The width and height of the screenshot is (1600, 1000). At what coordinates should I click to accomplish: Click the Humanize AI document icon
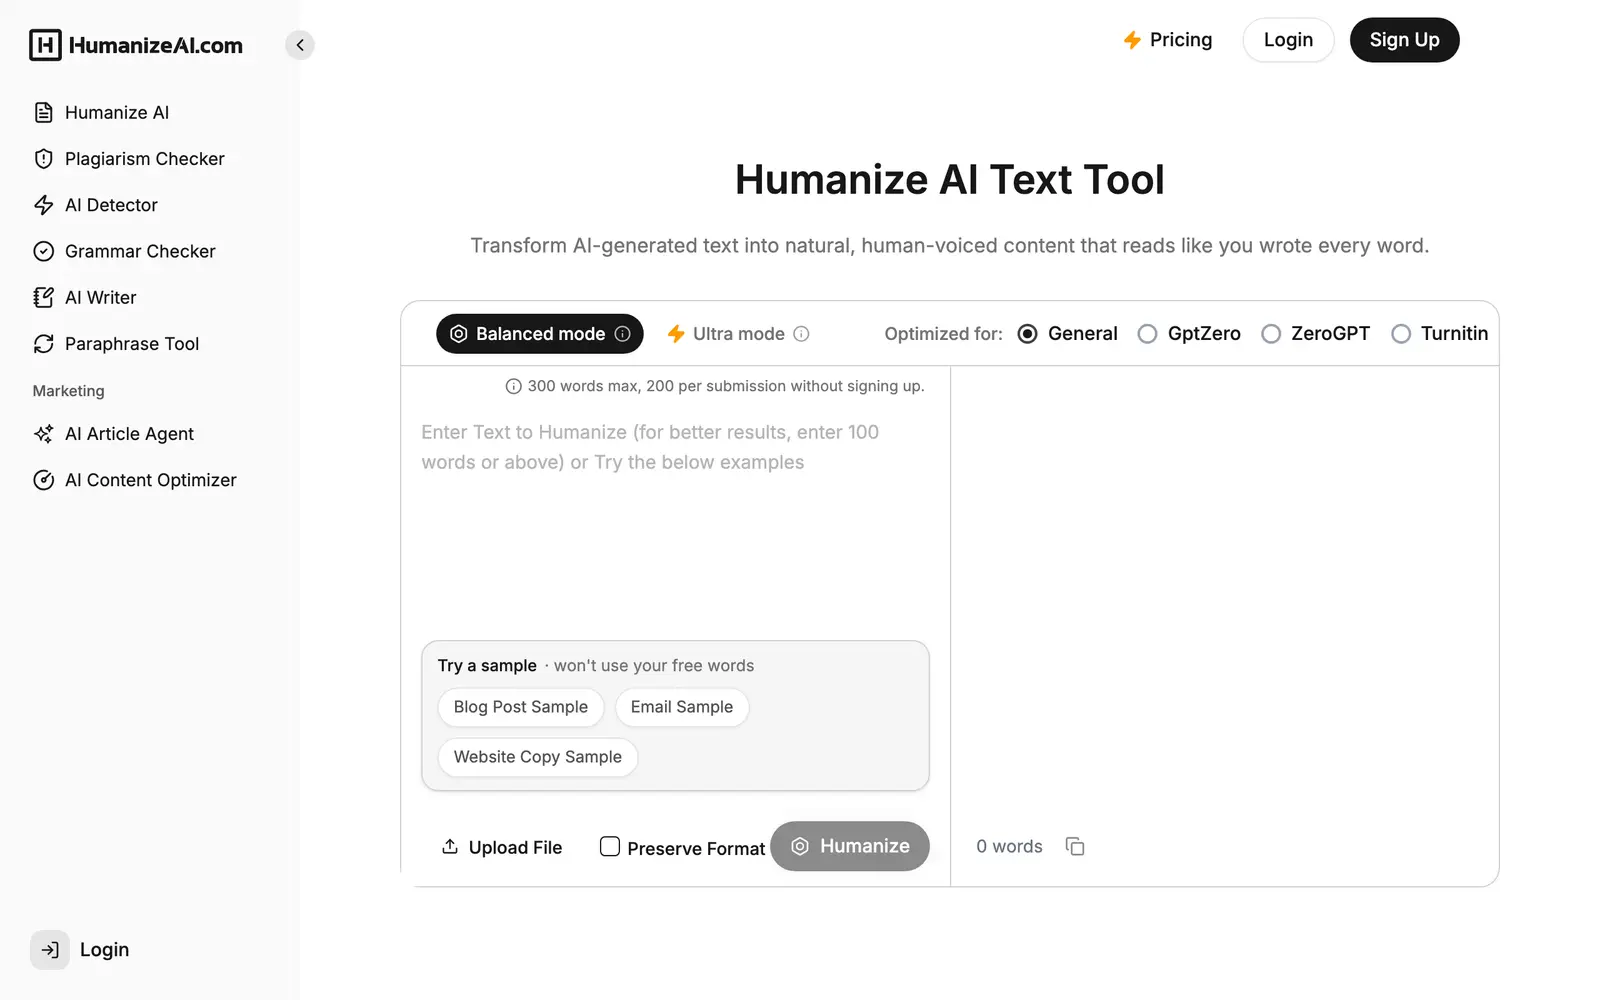pos(44,113)
